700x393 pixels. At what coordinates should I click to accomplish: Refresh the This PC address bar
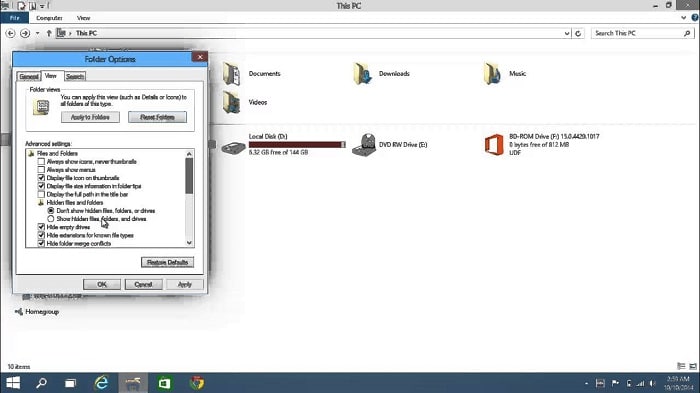click(x=578, y=33)
